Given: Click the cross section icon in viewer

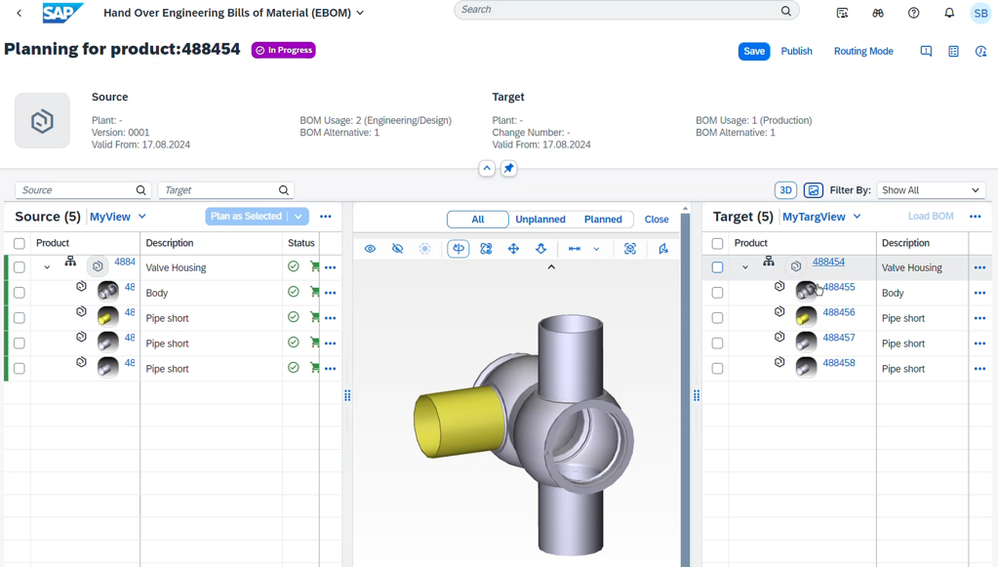Looking at the screenshot, I should click(663, 249).
